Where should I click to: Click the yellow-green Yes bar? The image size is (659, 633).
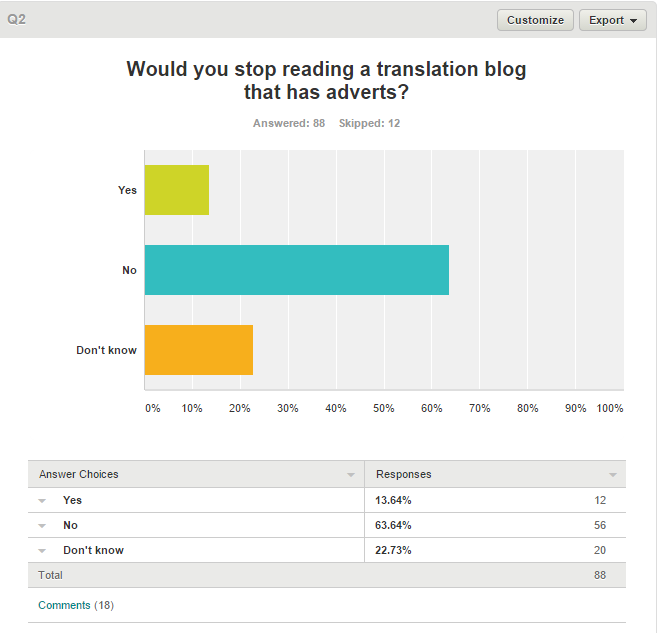(x=177, y=190)
